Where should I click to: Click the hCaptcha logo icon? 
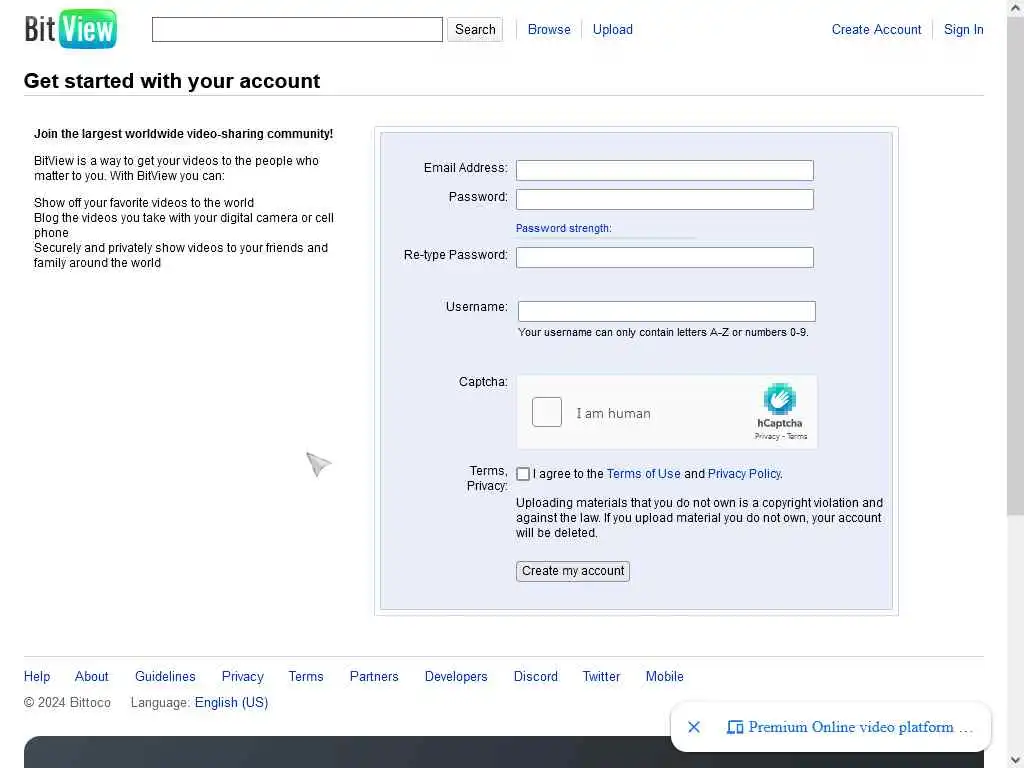779,399
